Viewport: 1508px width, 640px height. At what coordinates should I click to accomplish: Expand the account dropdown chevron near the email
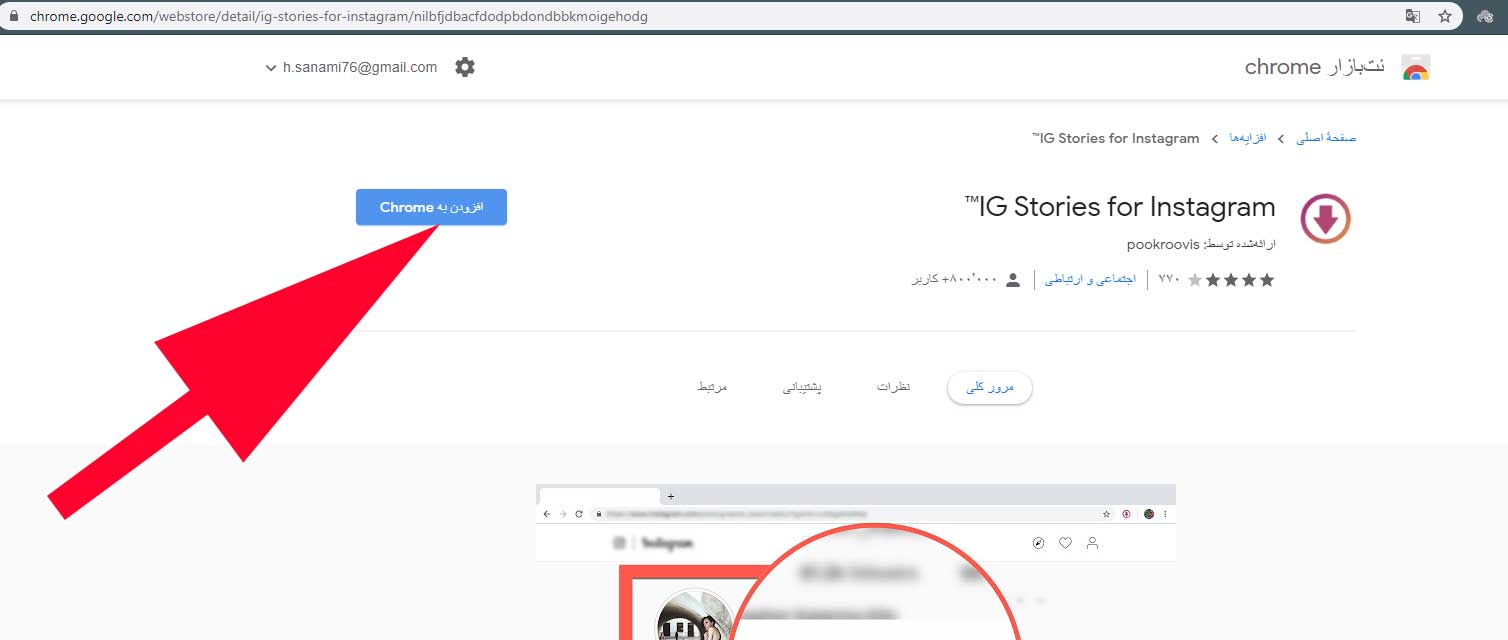[270, 67]
